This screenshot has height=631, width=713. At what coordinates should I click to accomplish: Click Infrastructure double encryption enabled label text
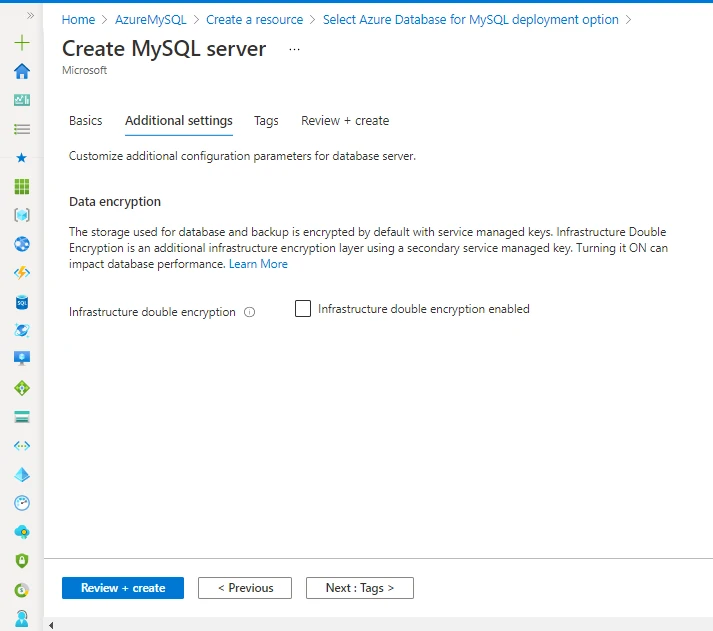(424, 309)
